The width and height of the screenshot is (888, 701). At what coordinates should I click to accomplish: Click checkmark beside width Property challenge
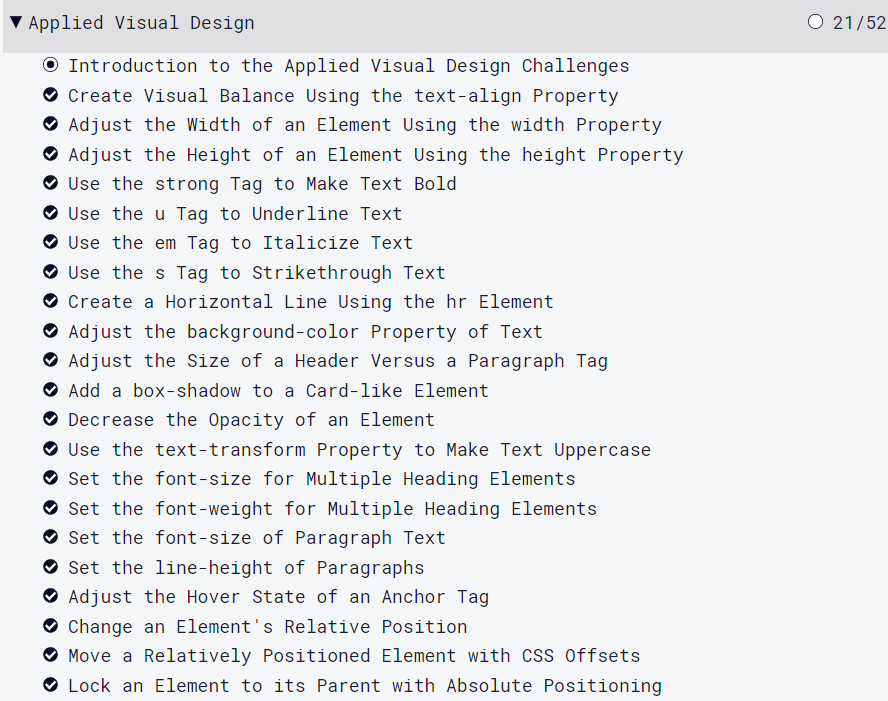pos(51,125)
